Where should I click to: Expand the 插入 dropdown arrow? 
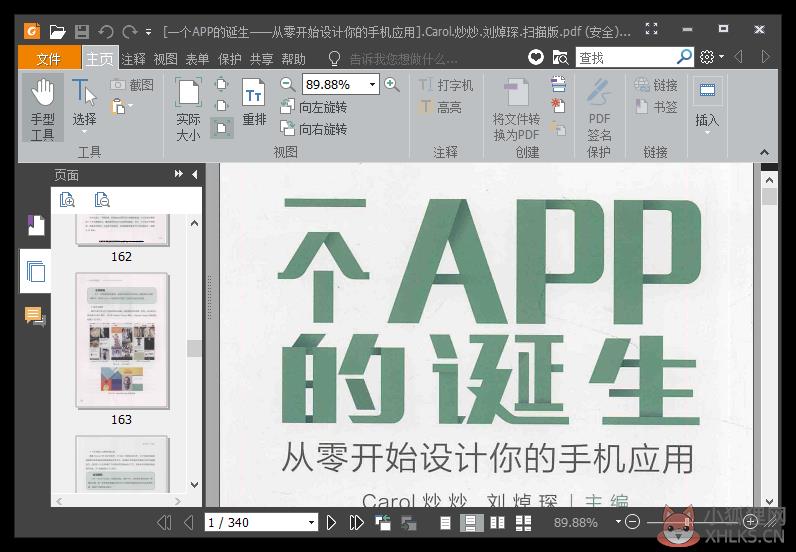[707, 134]
